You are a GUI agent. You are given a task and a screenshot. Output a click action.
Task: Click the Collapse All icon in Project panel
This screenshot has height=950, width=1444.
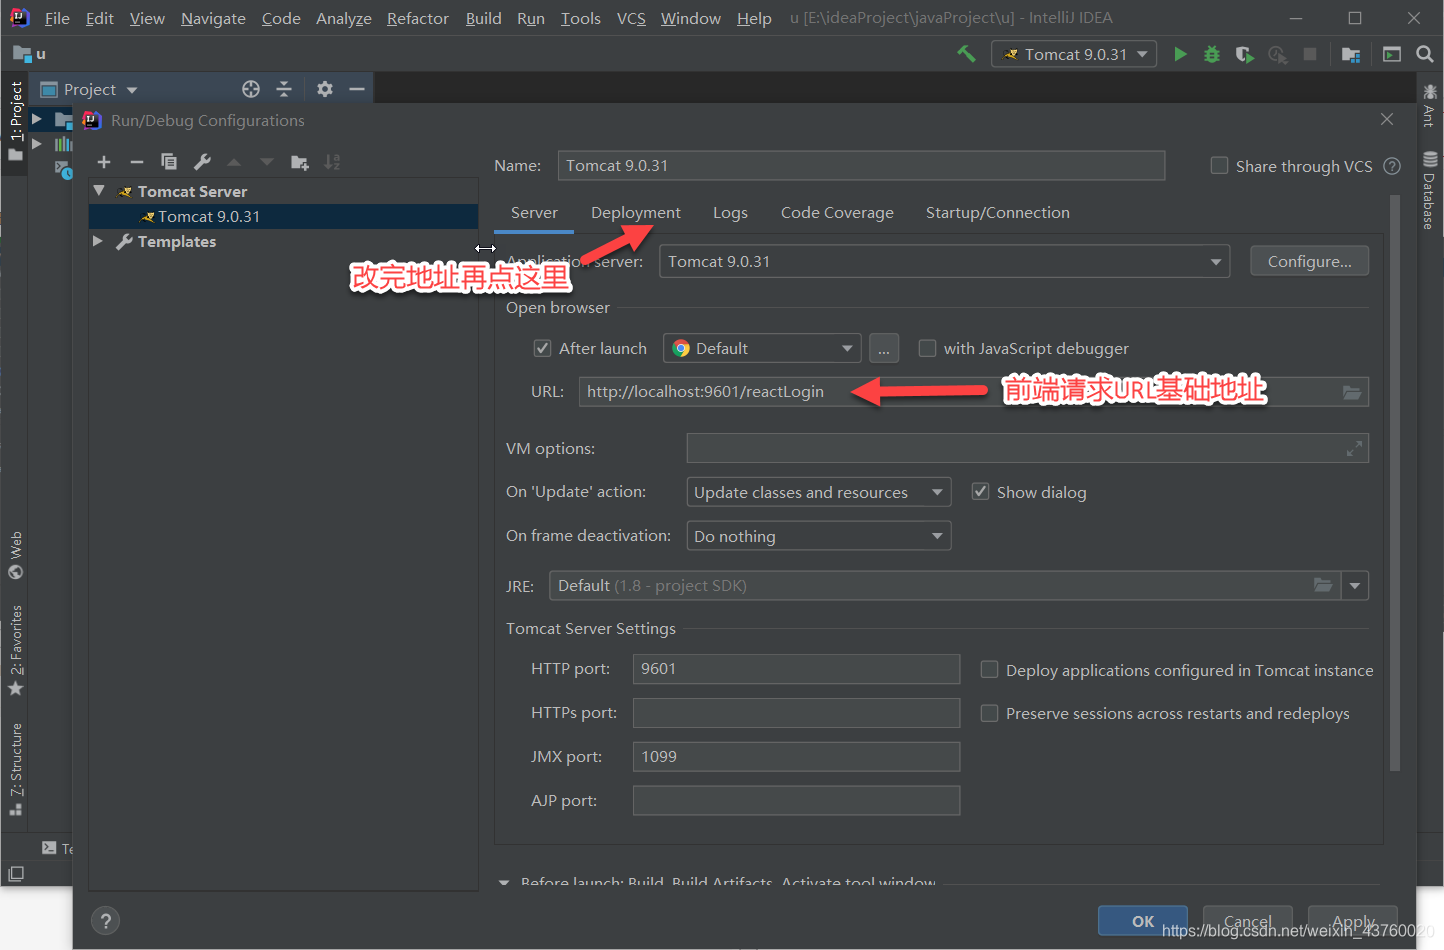284,89
